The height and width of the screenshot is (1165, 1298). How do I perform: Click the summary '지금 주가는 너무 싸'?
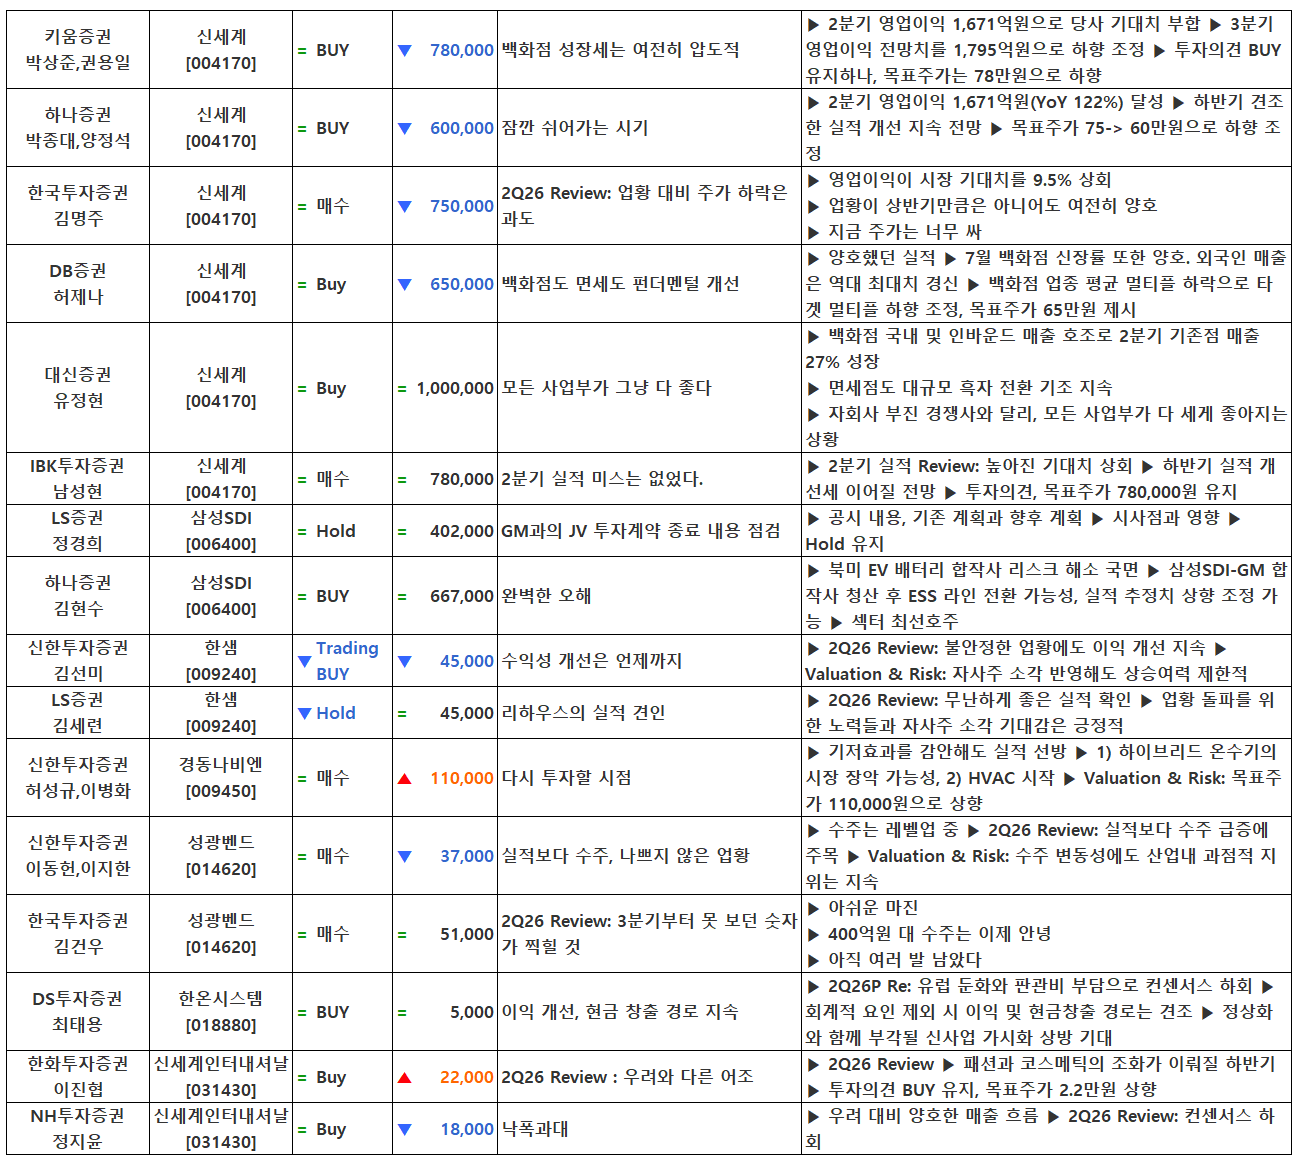pyautogui.click(x=905, y=232)
